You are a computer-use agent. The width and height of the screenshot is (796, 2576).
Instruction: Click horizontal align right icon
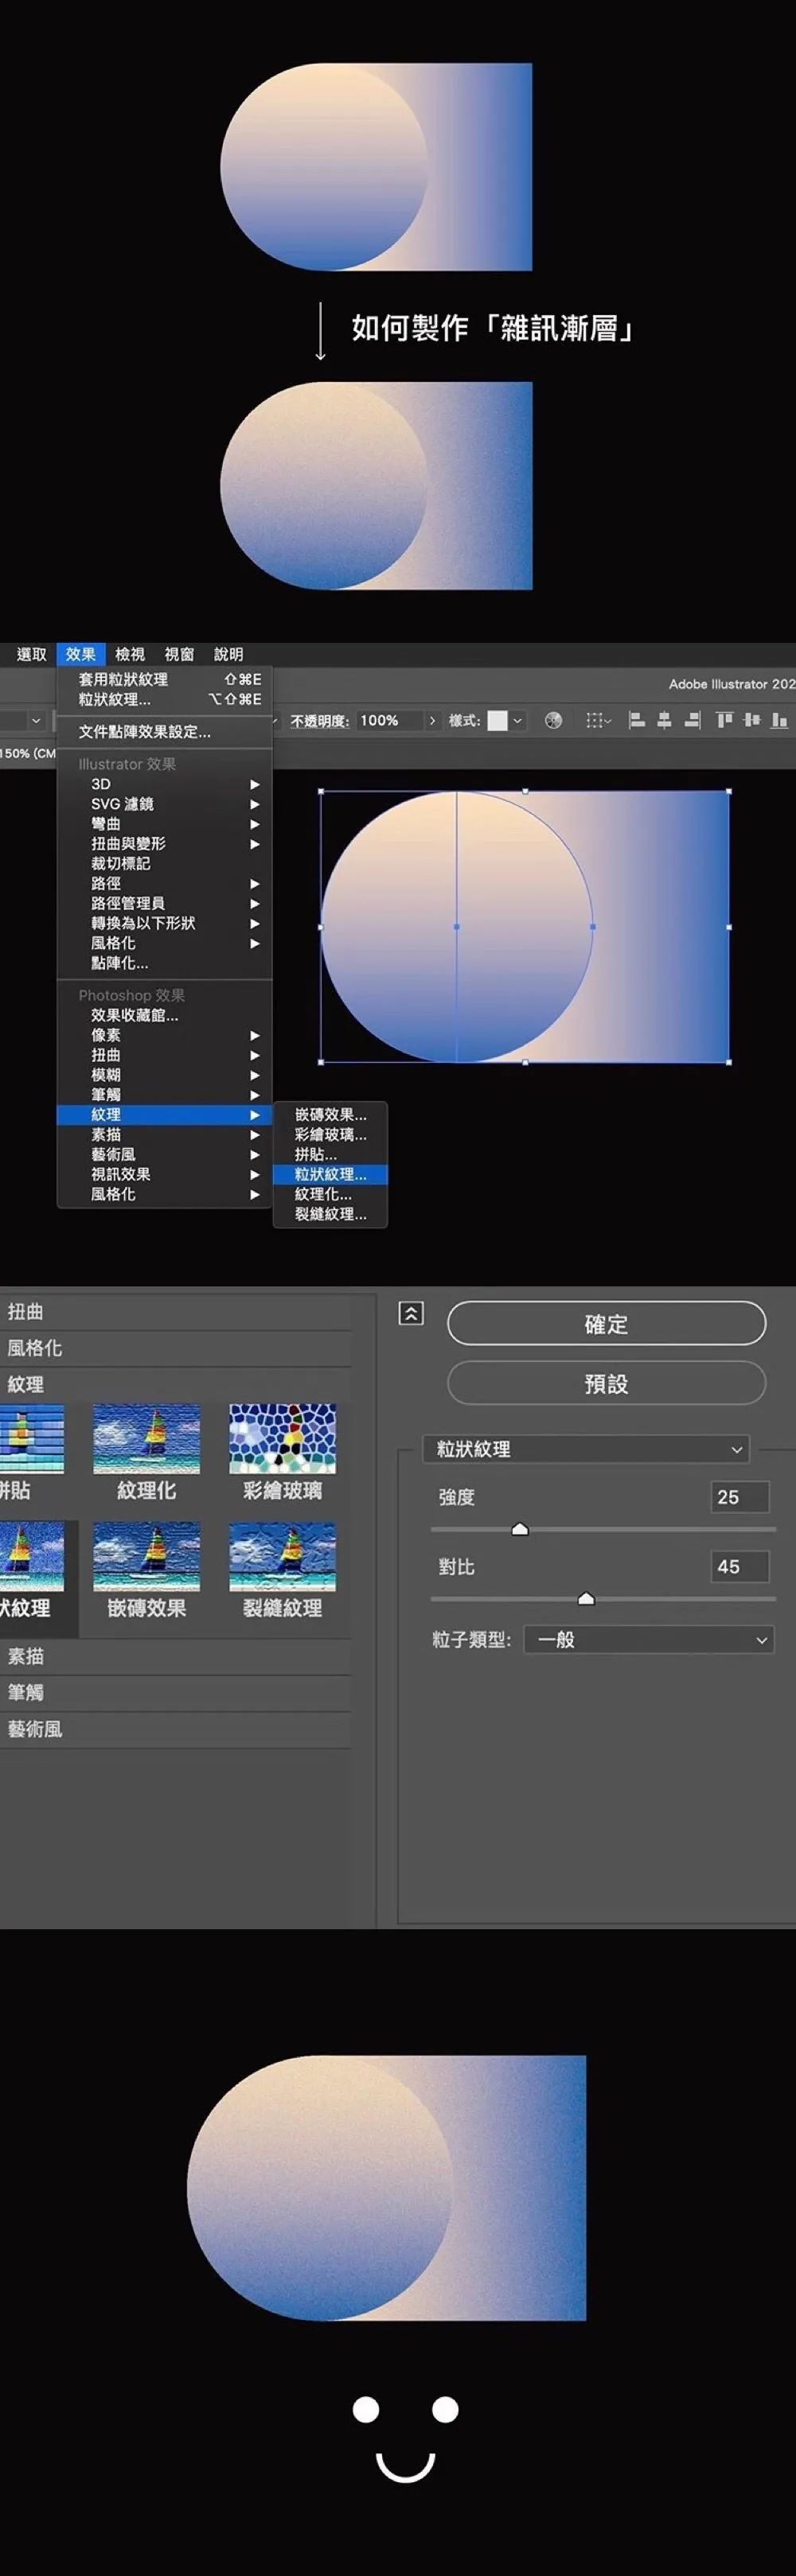692,720
